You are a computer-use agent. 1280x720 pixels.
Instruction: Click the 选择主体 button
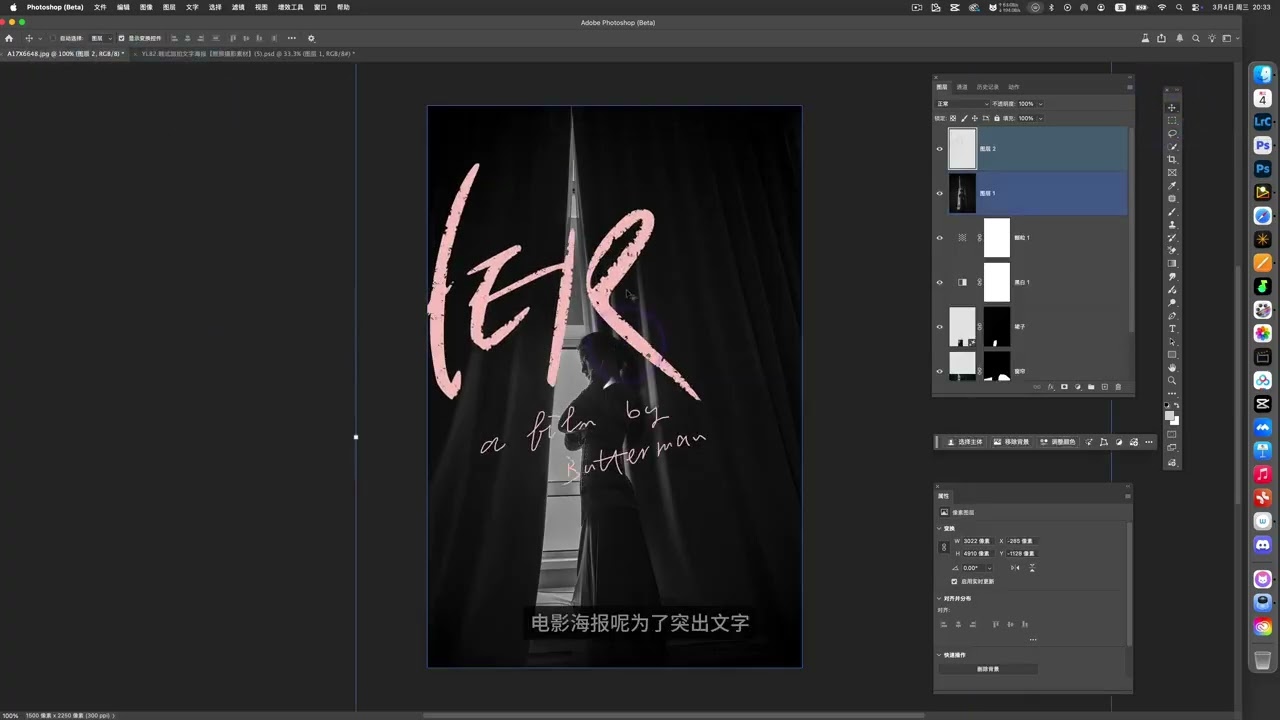tap(965, 442)
